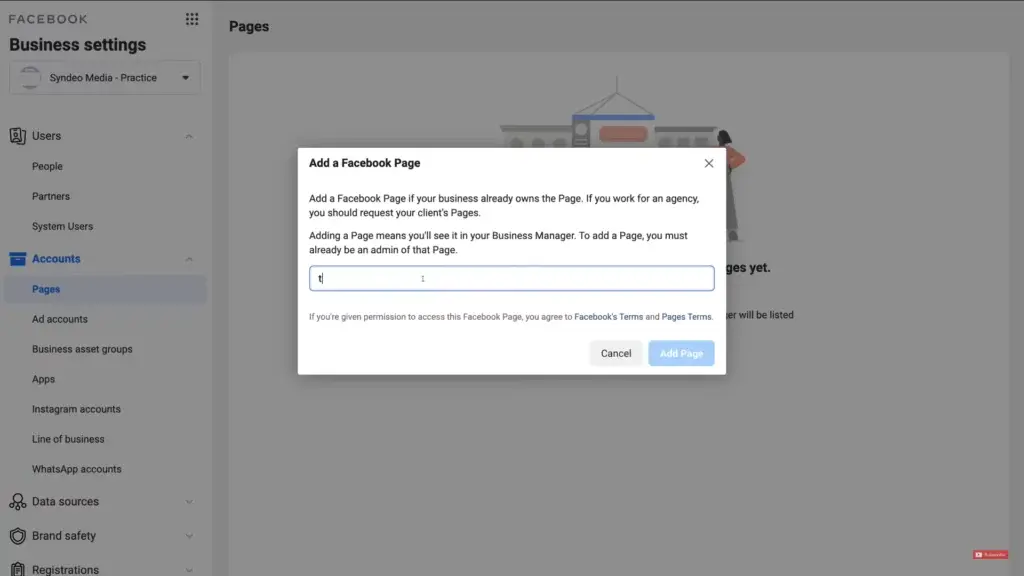1024x576 pixels.
Task: Click the Accounts briefcase icon
Action: tap(18, 259)
